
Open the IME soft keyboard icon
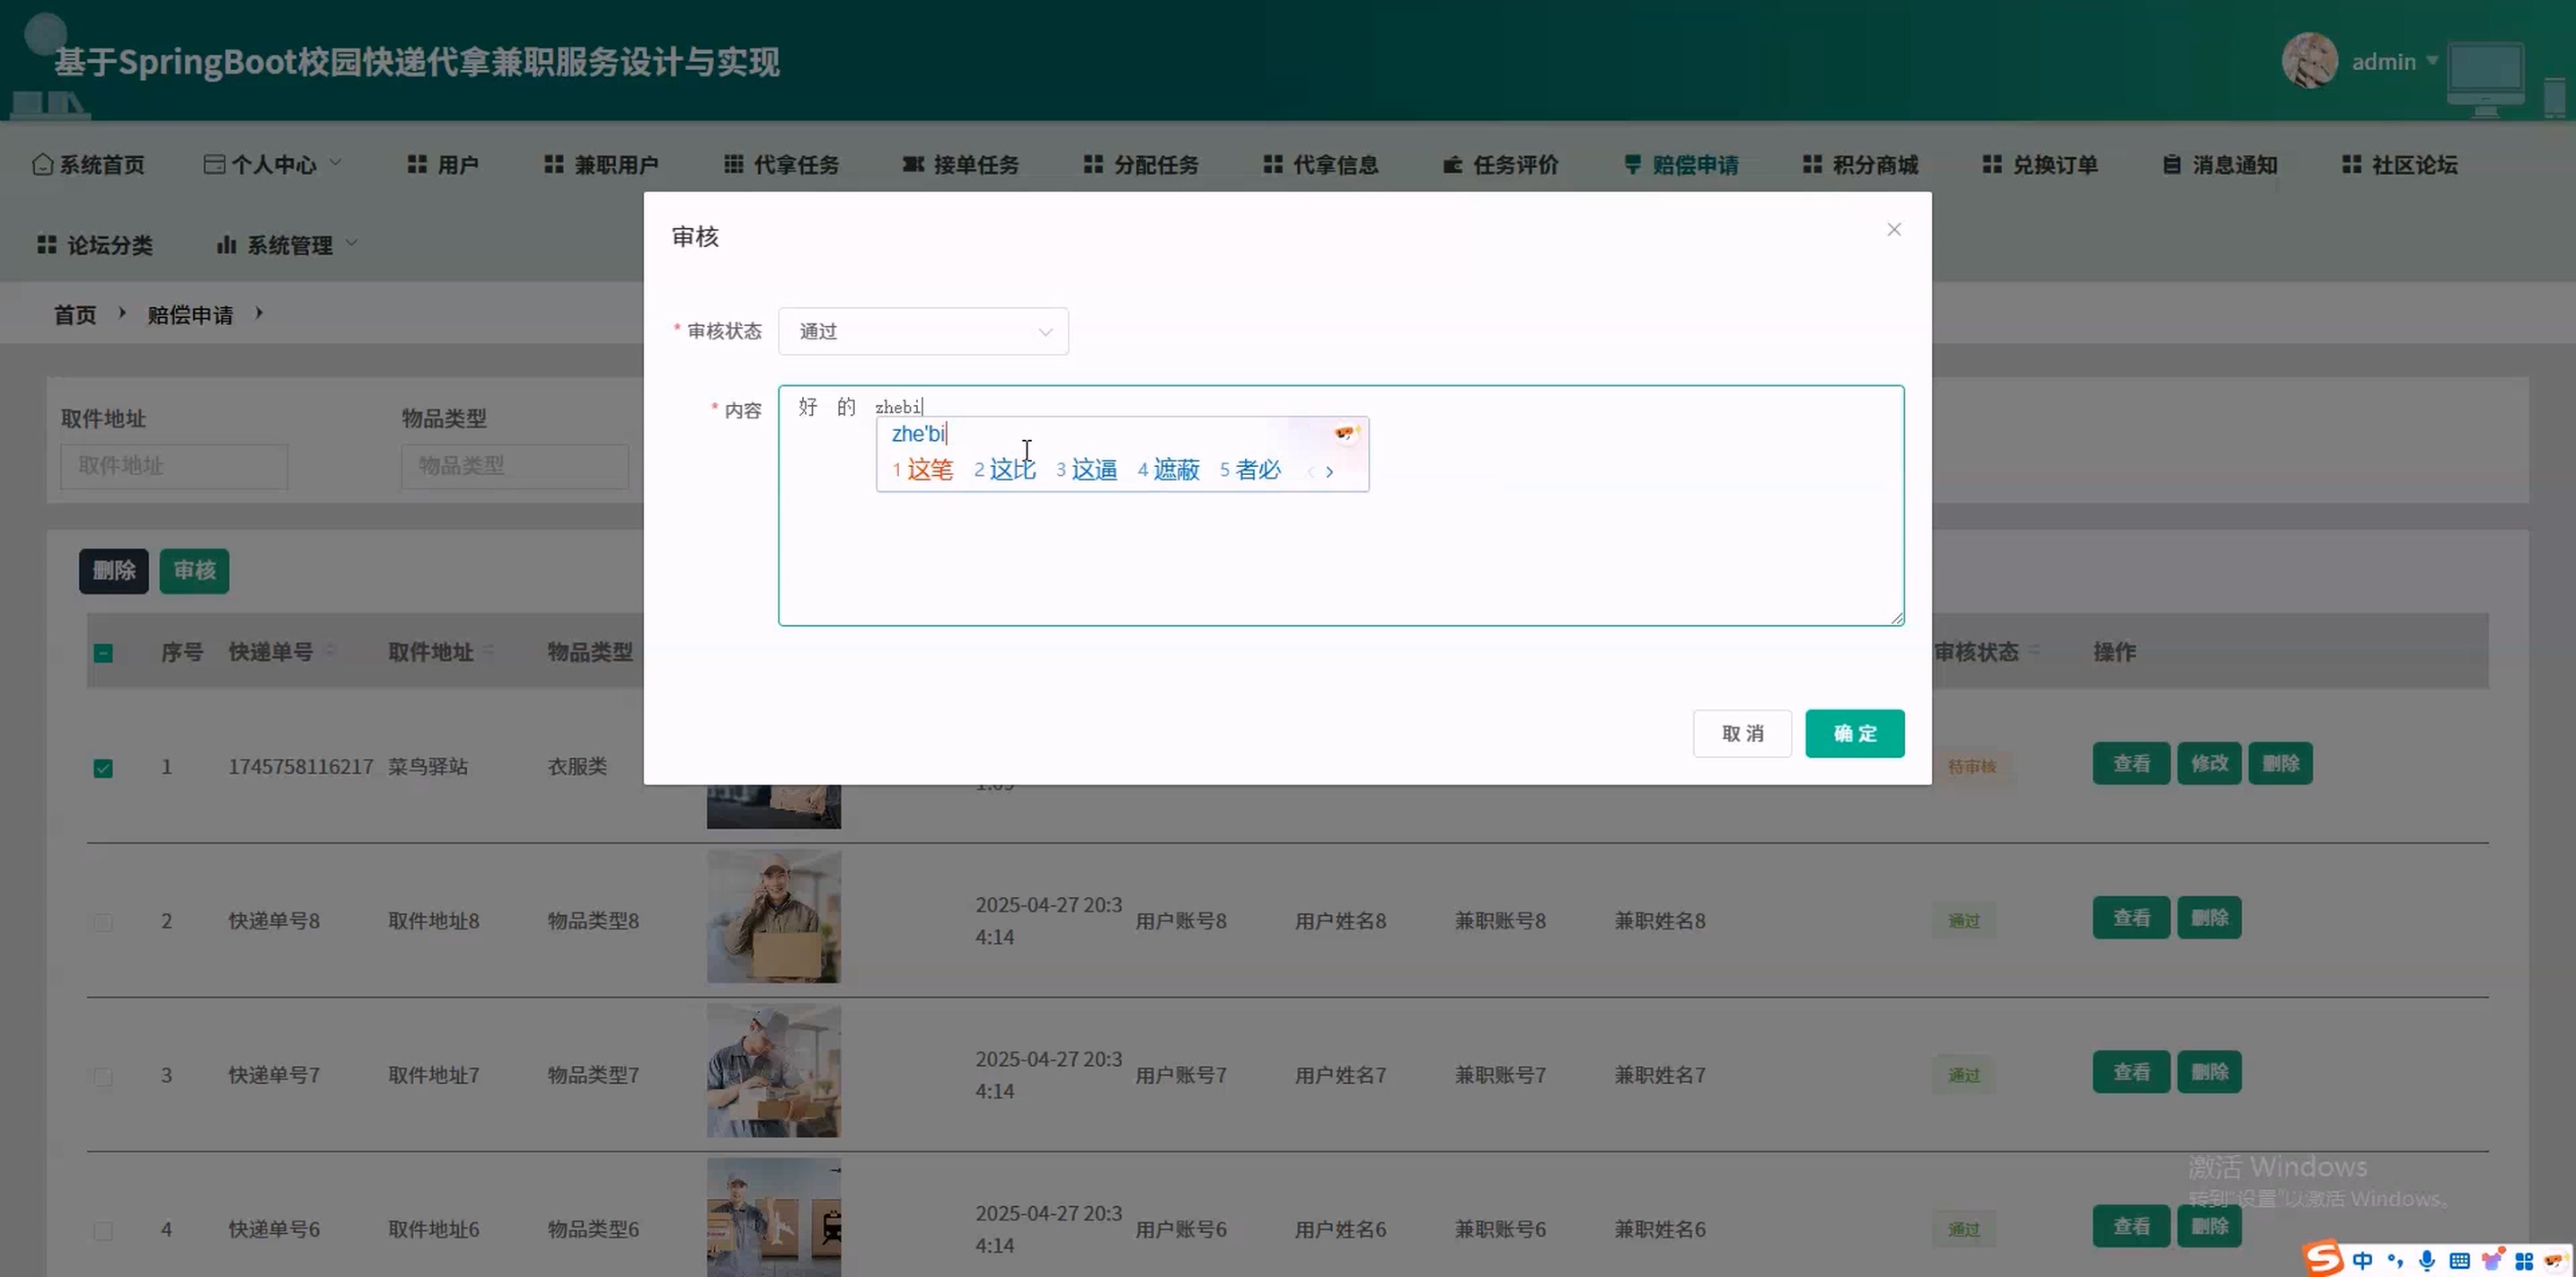pos(2459,1260)
